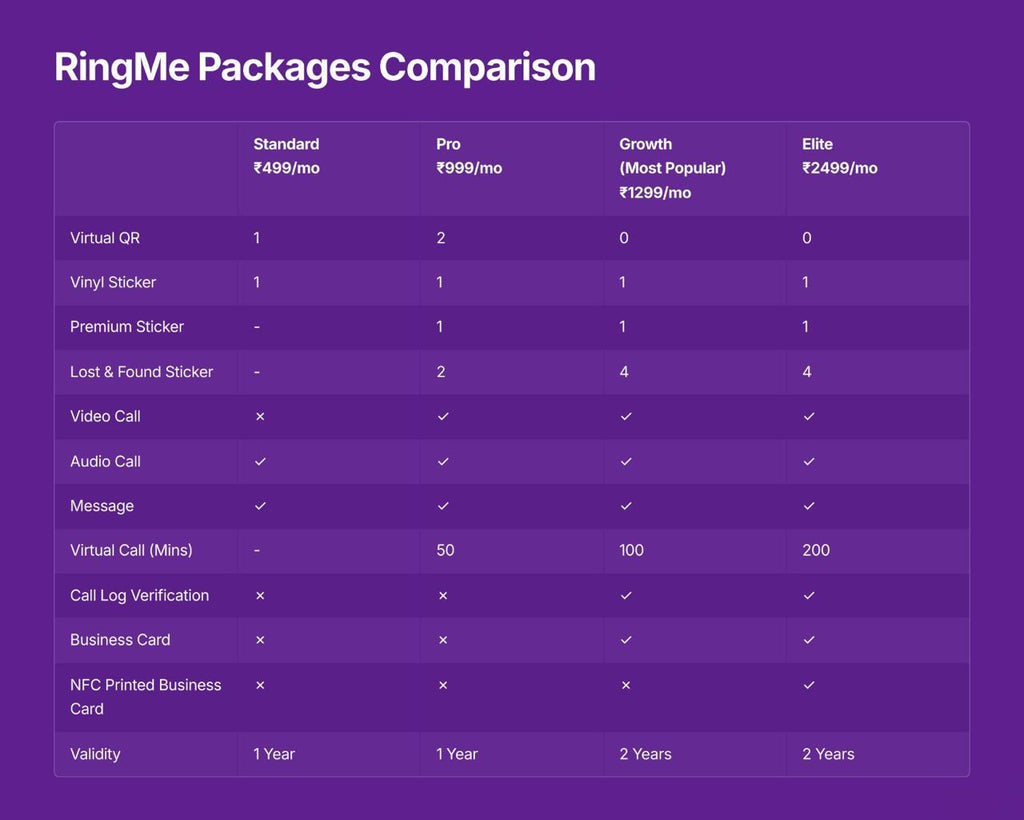Select the 200 minutes value under Elite

[816, 550]
